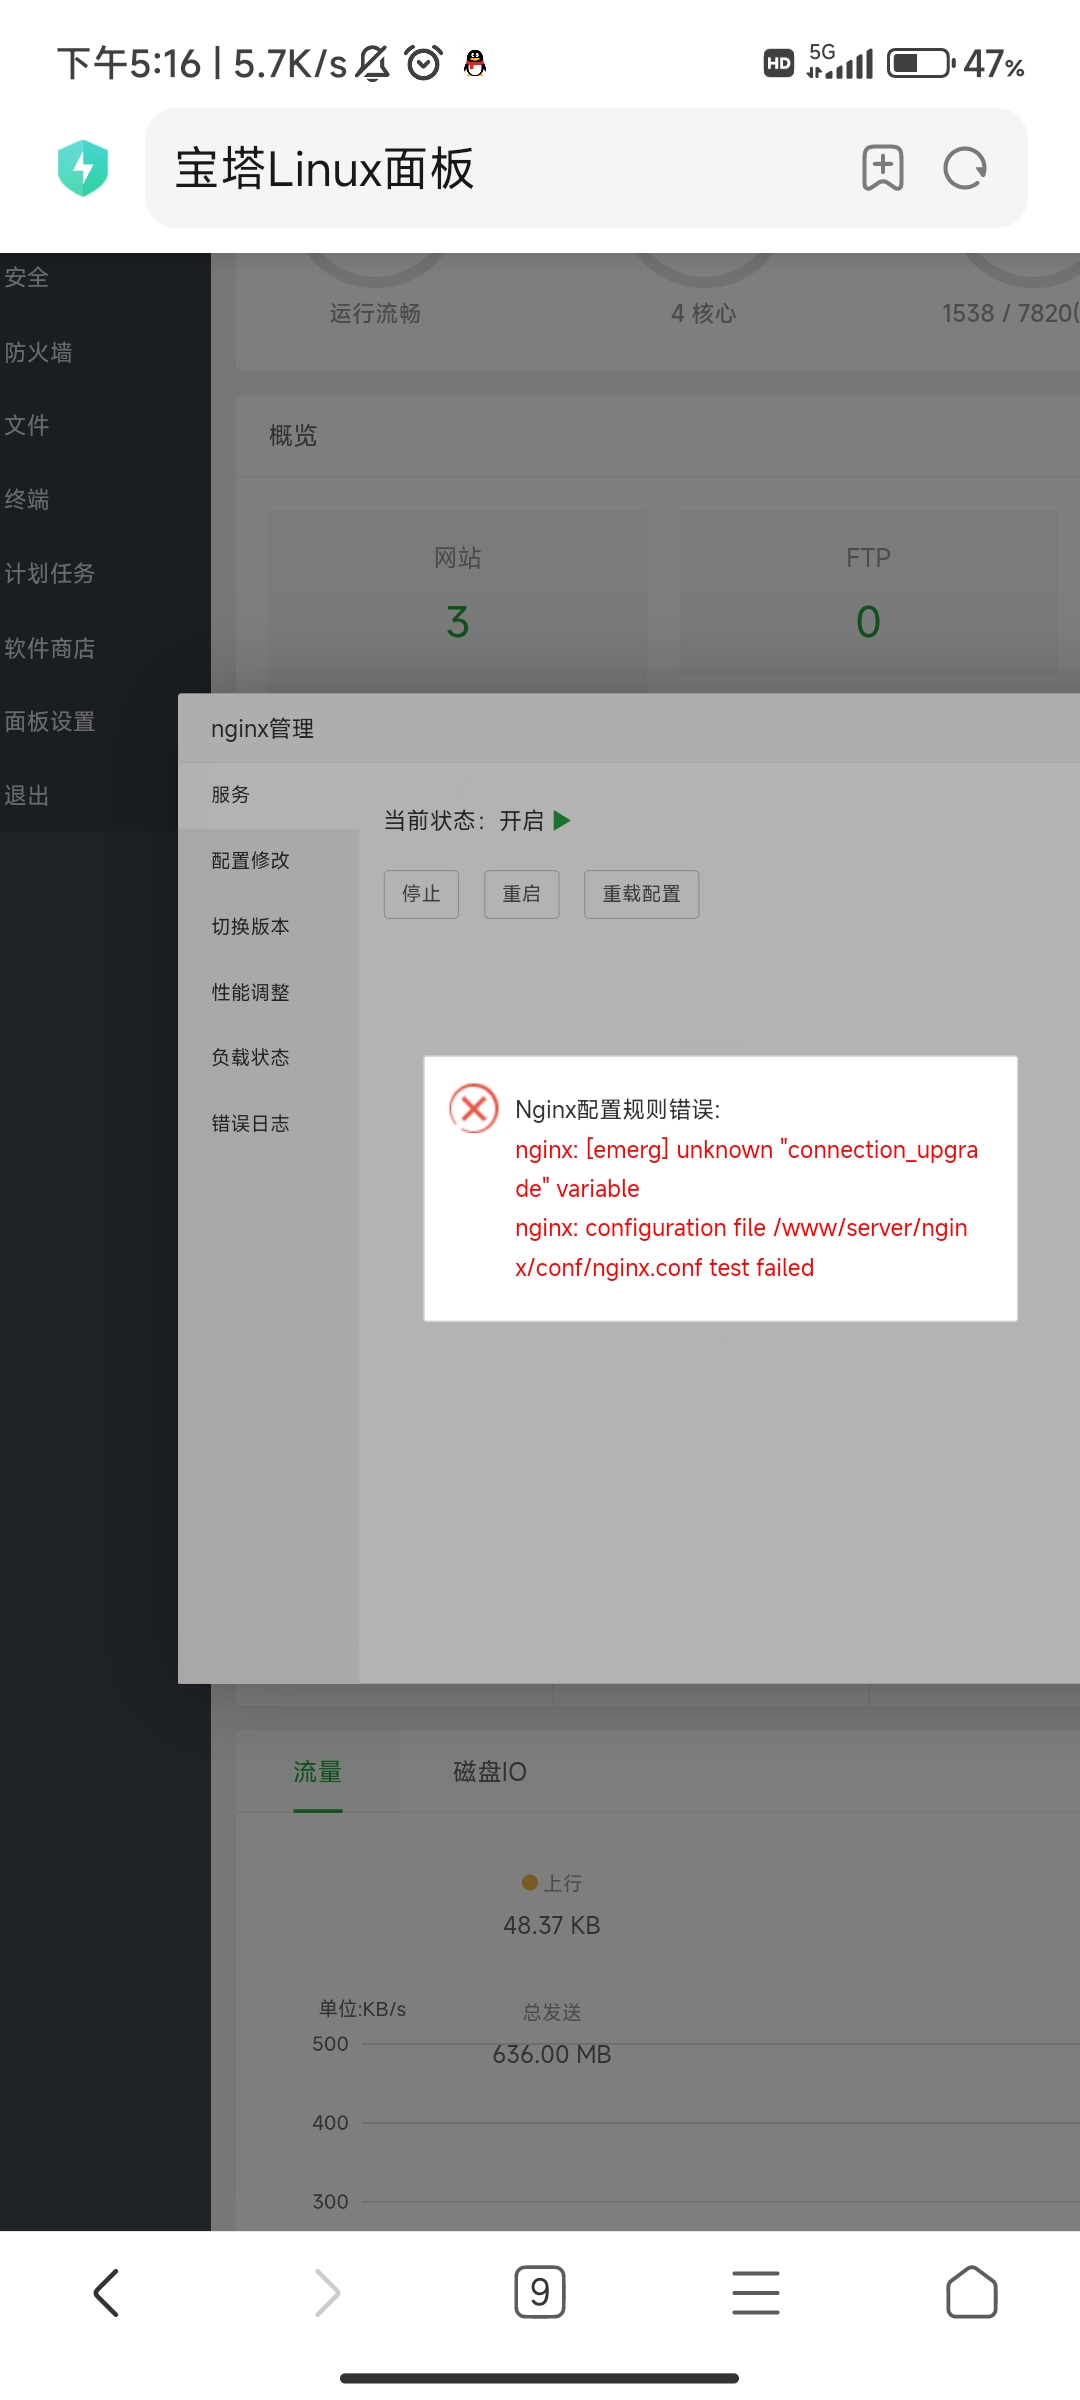Tap the green shield security icon
1080x2400 pixels.
click(83, 168)
